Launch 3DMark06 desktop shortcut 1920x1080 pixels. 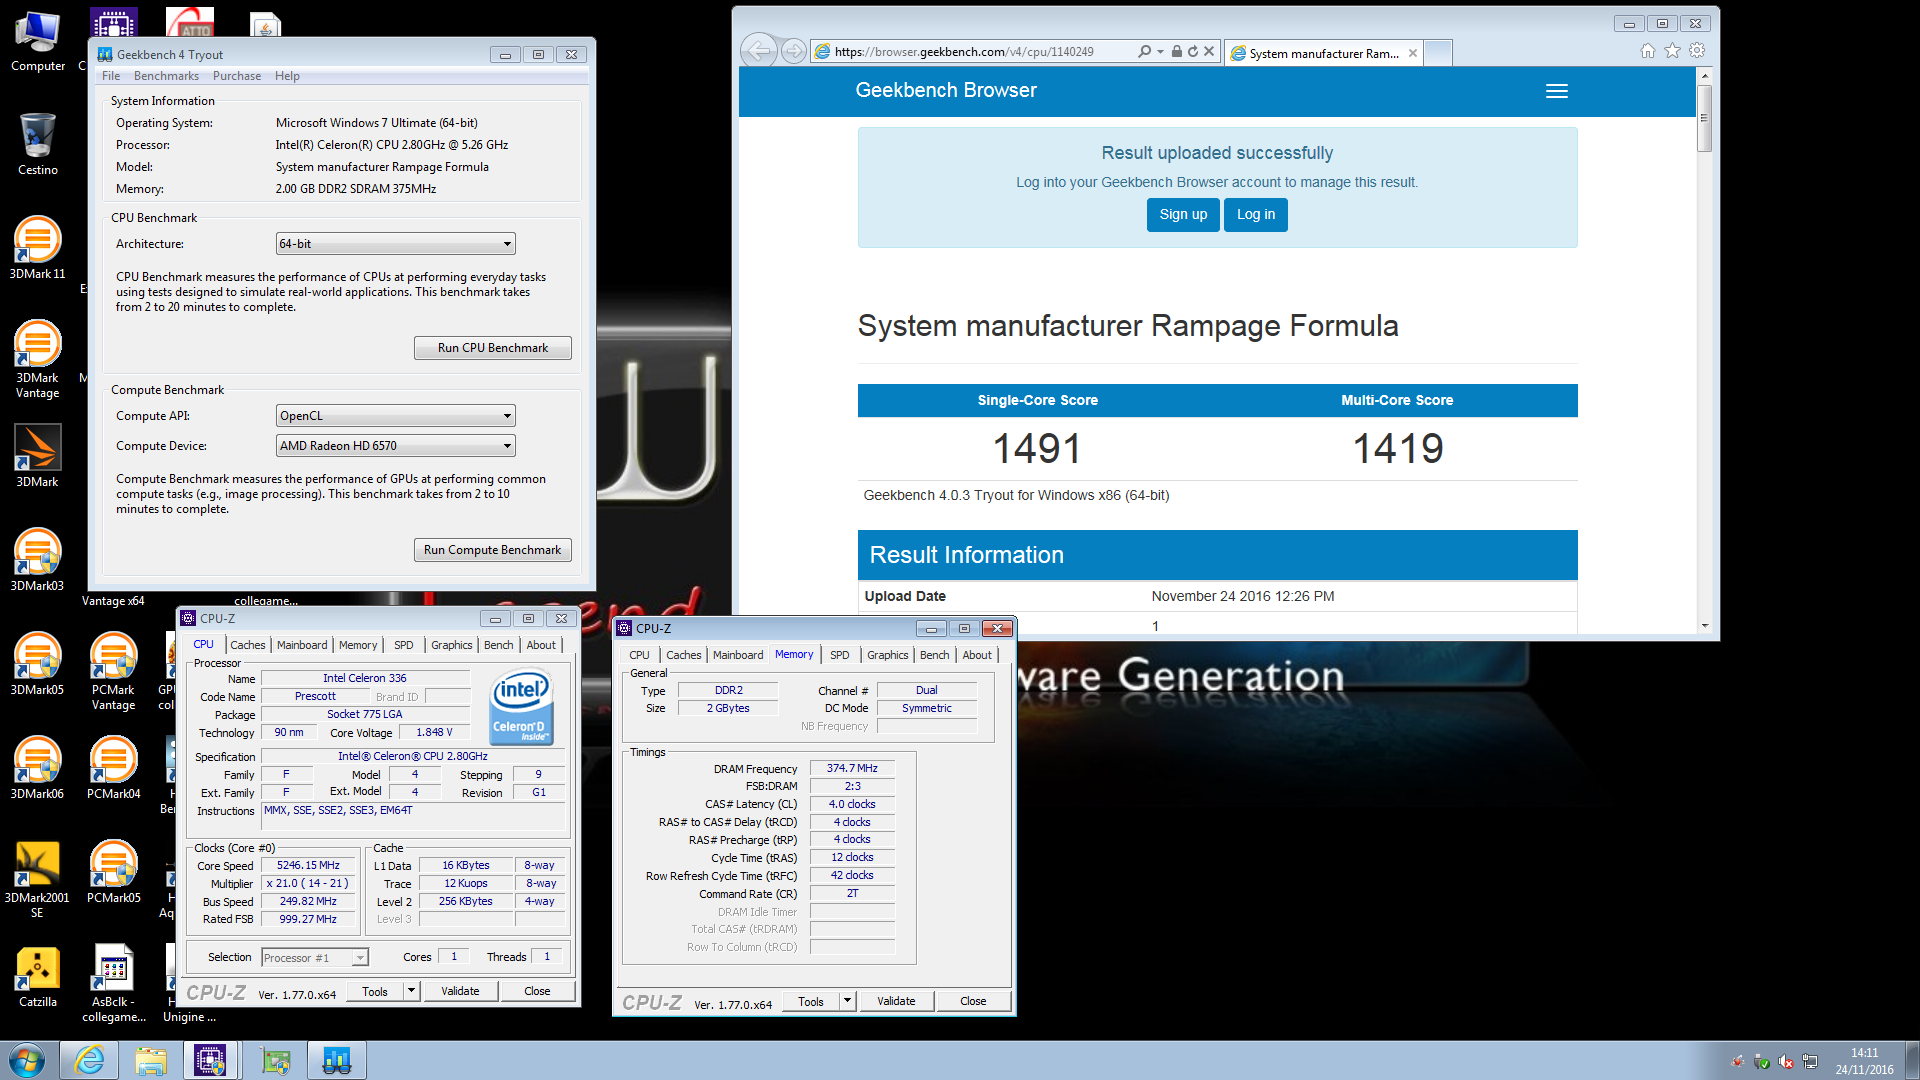37,768
